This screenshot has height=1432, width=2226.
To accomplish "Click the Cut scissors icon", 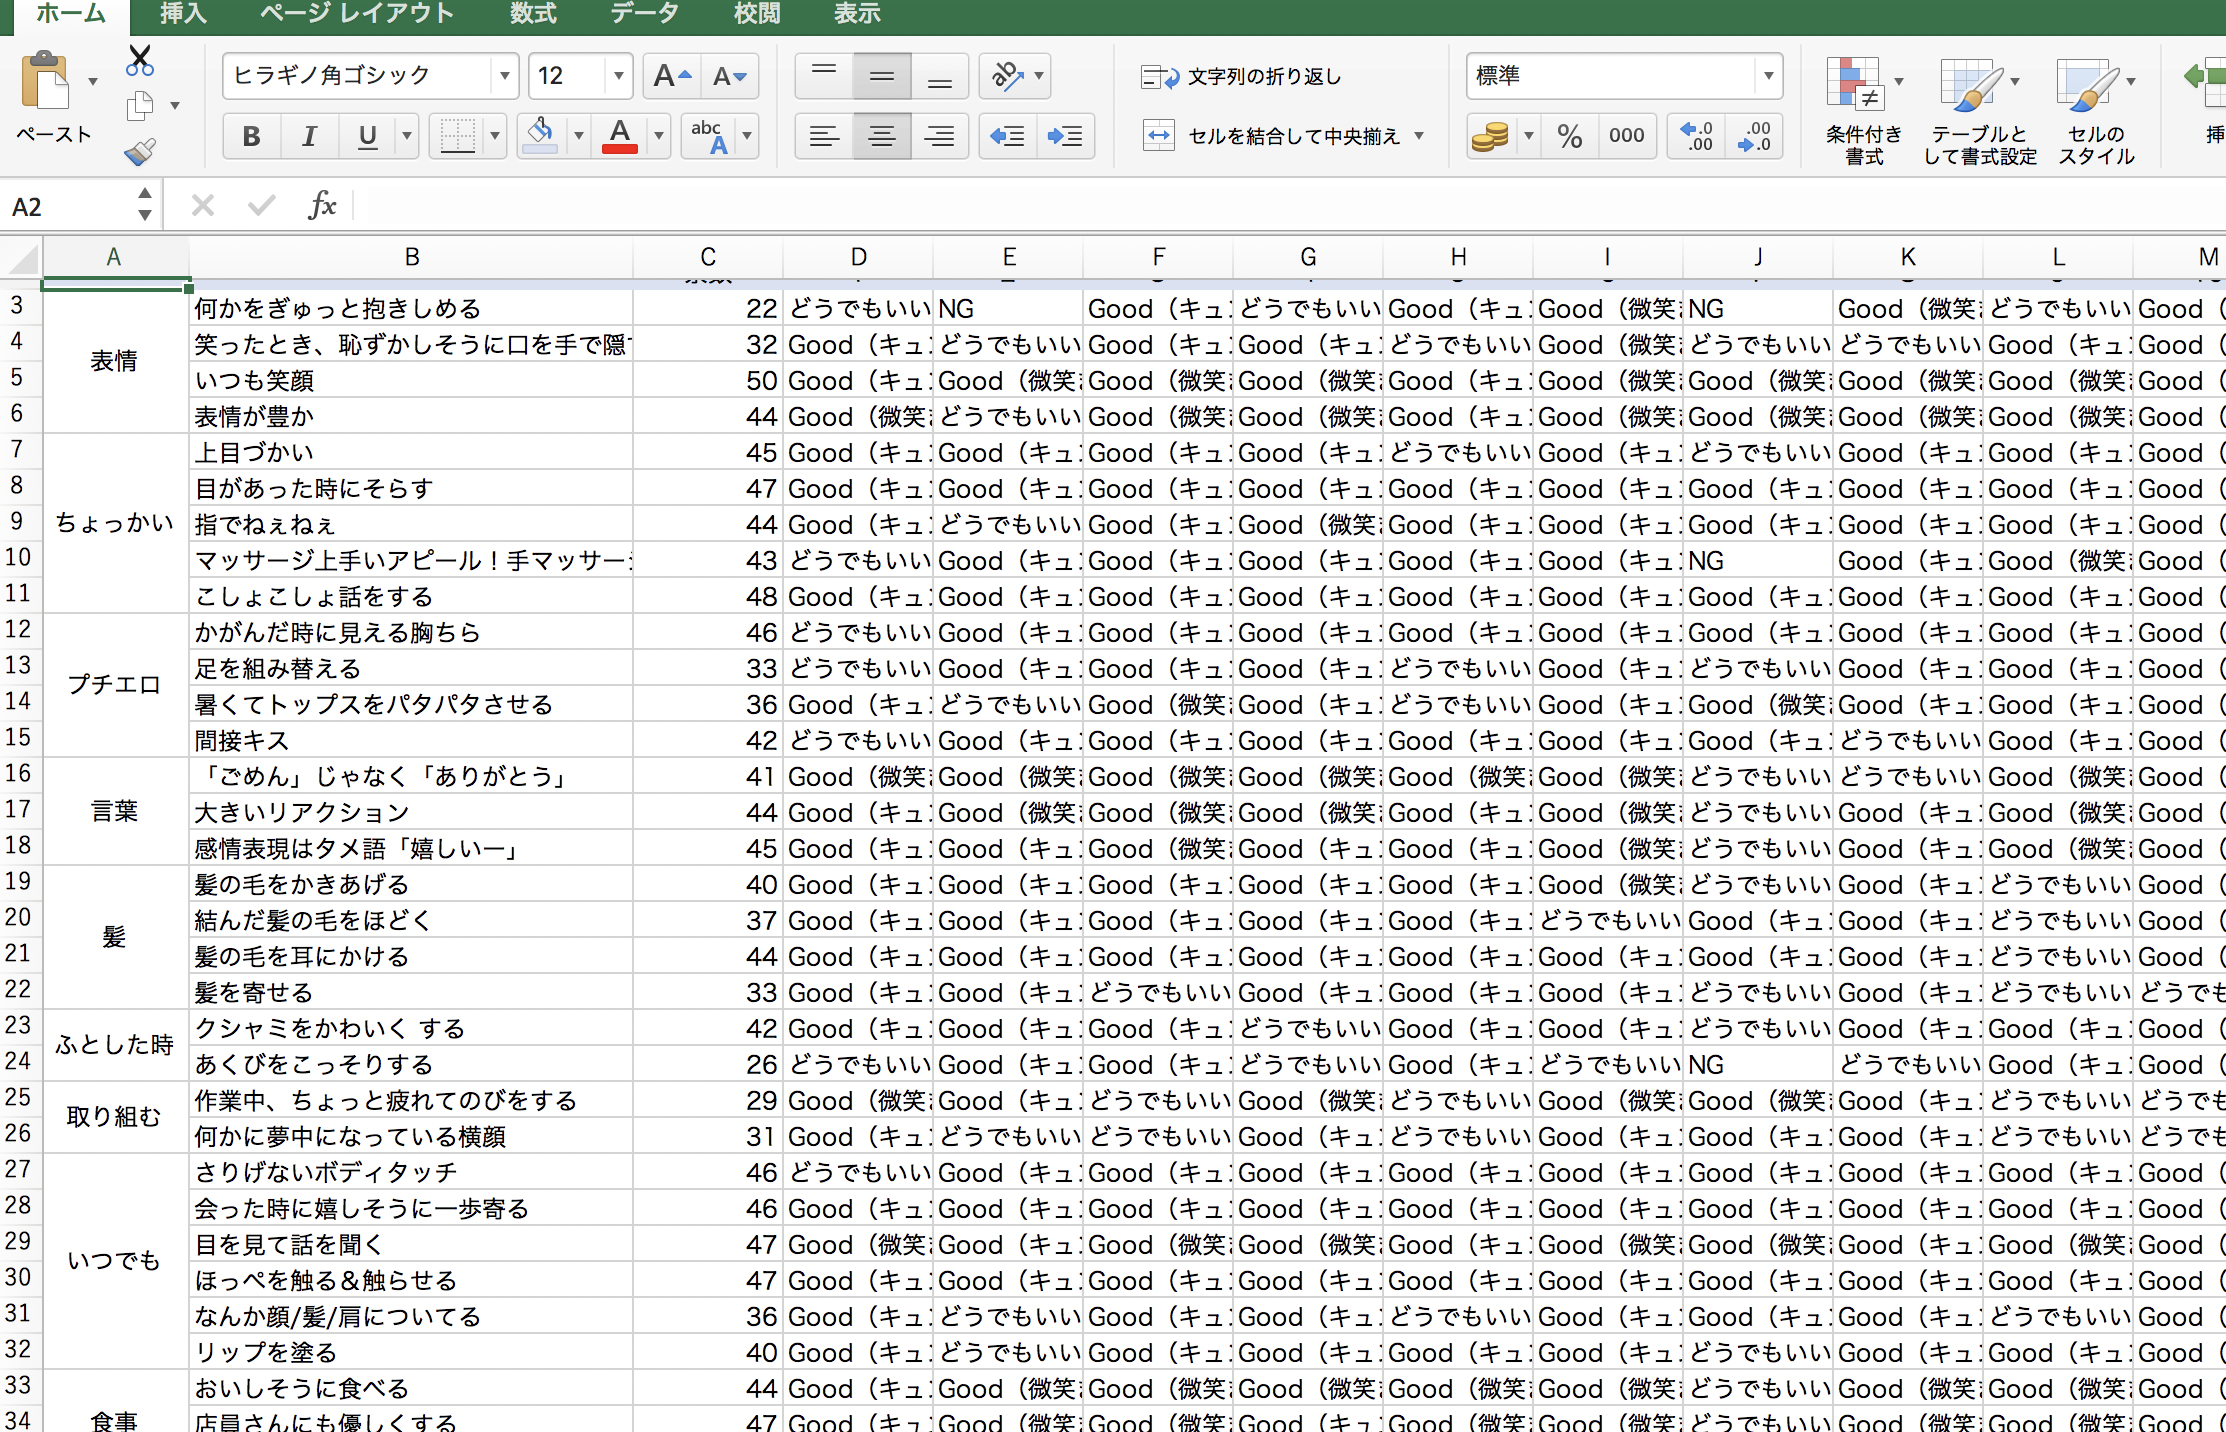I will pyautogui.click(x=140, y=61).
